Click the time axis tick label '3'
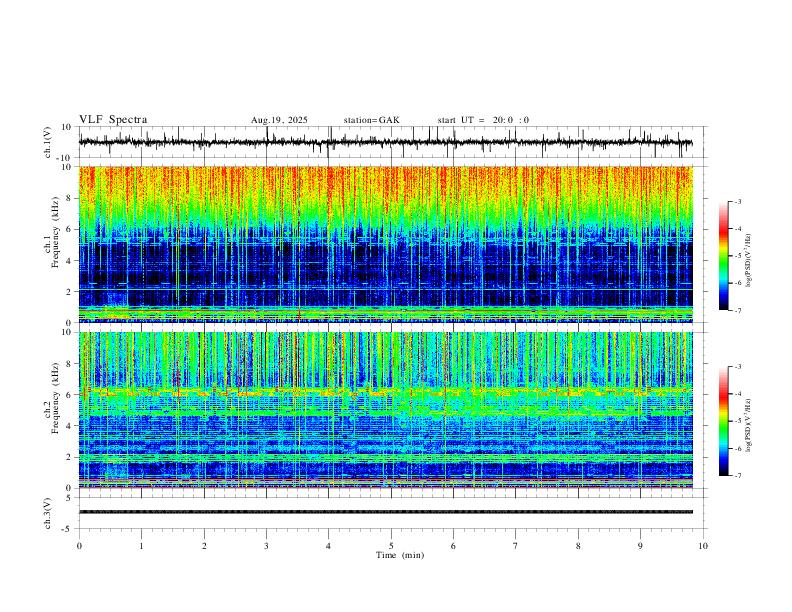792x612 pixels. [266, 546]
